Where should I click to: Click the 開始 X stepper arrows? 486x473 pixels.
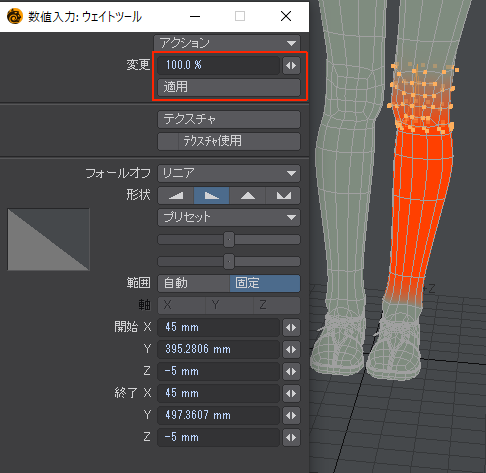tap(291, 328)
